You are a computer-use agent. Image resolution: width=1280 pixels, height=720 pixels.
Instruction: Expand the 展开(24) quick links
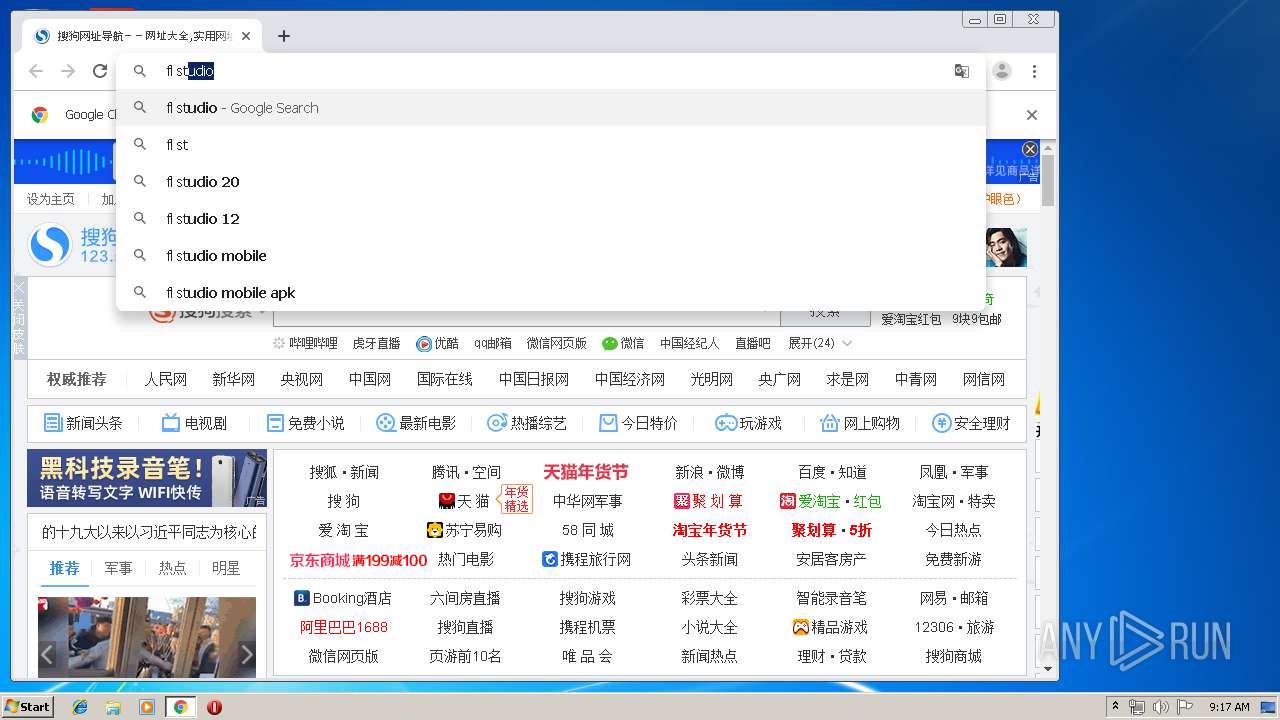pyautogui.click(x=820, y=343)
